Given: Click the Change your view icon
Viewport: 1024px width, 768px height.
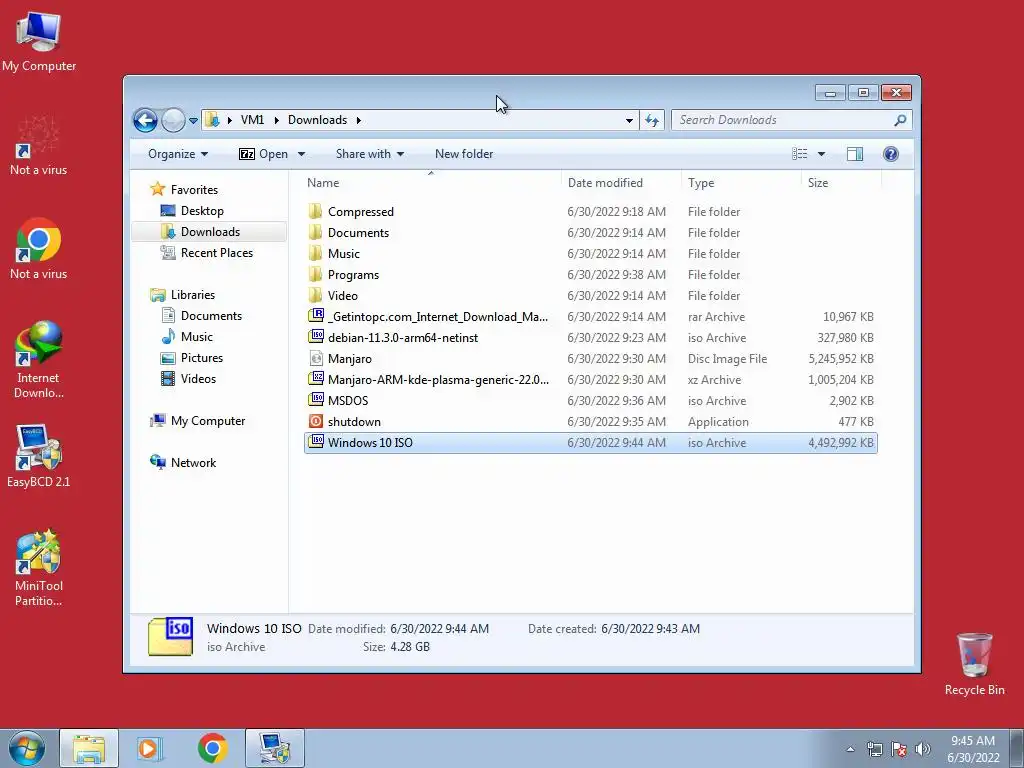Looking at the screenshot, I should coord(799,154).
